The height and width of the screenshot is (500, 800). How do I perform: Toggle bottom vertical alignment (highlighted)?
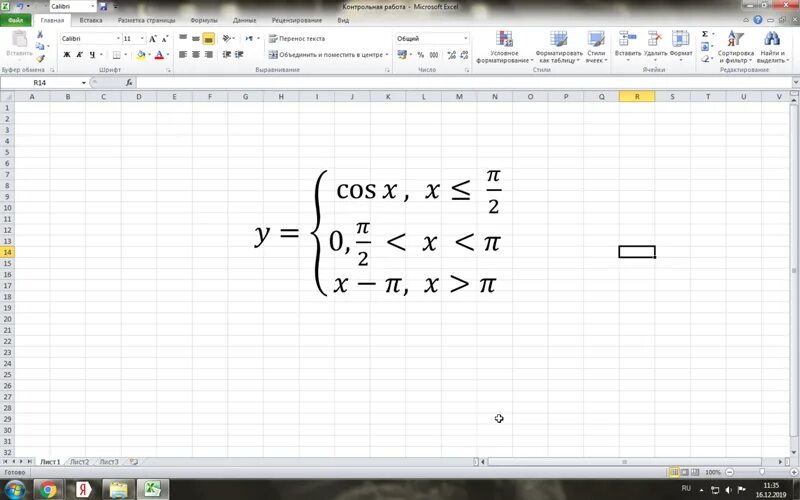tap(208, 38)
